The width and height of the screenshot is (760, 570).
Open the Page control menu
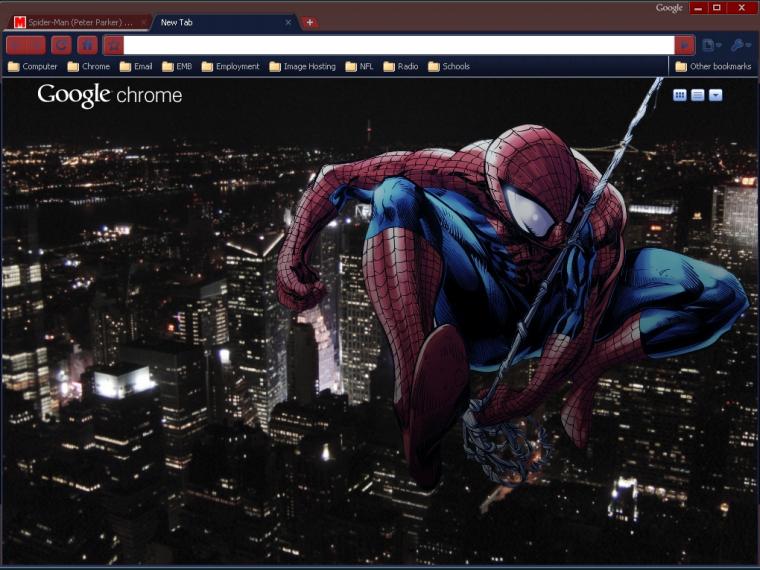pyautogui.click(x=712, y=46)
